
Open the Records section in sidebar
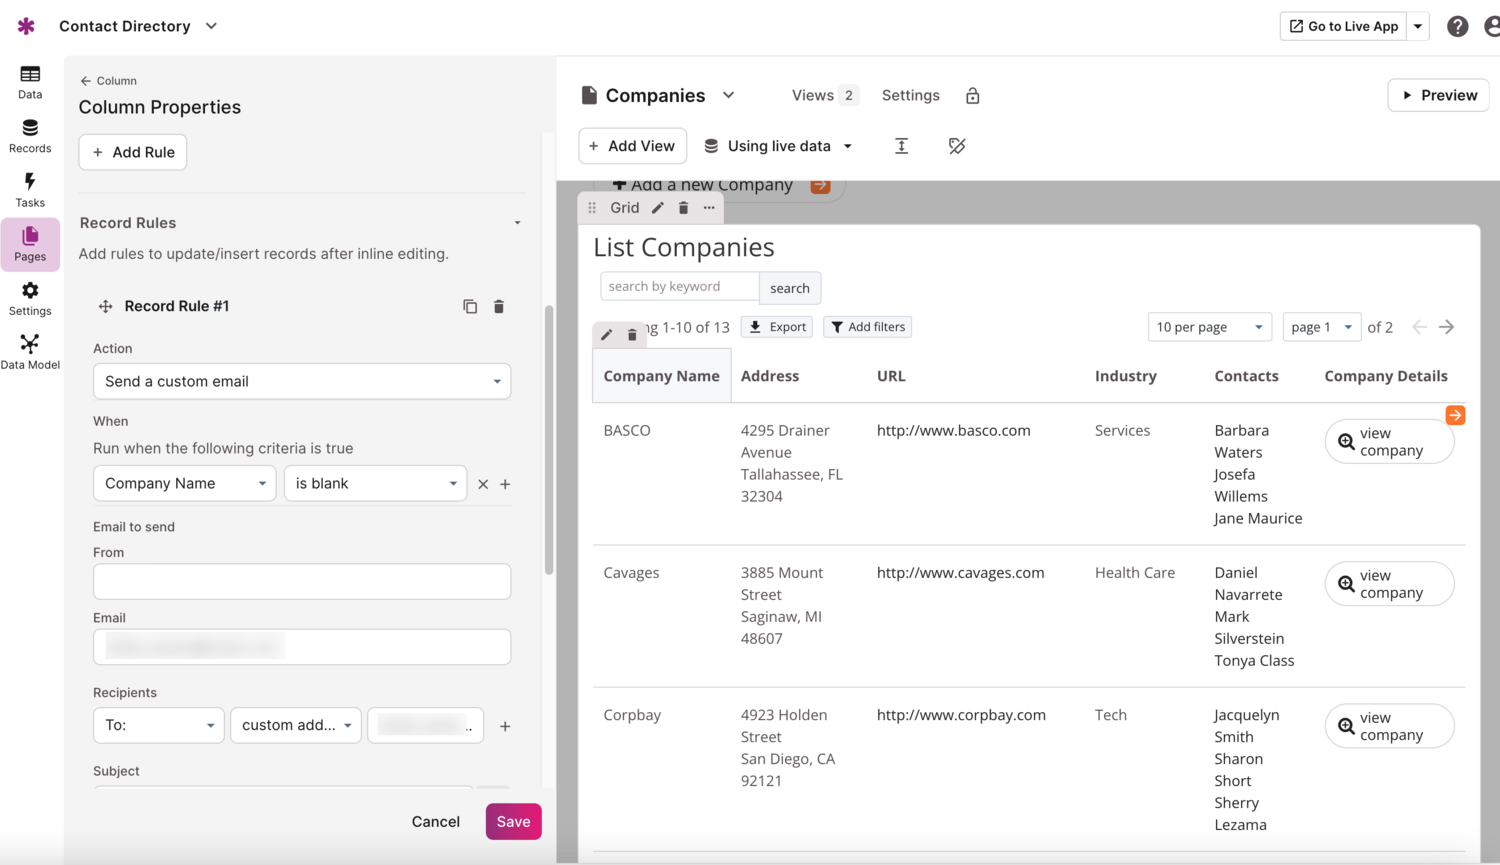(x=30, y=136)
